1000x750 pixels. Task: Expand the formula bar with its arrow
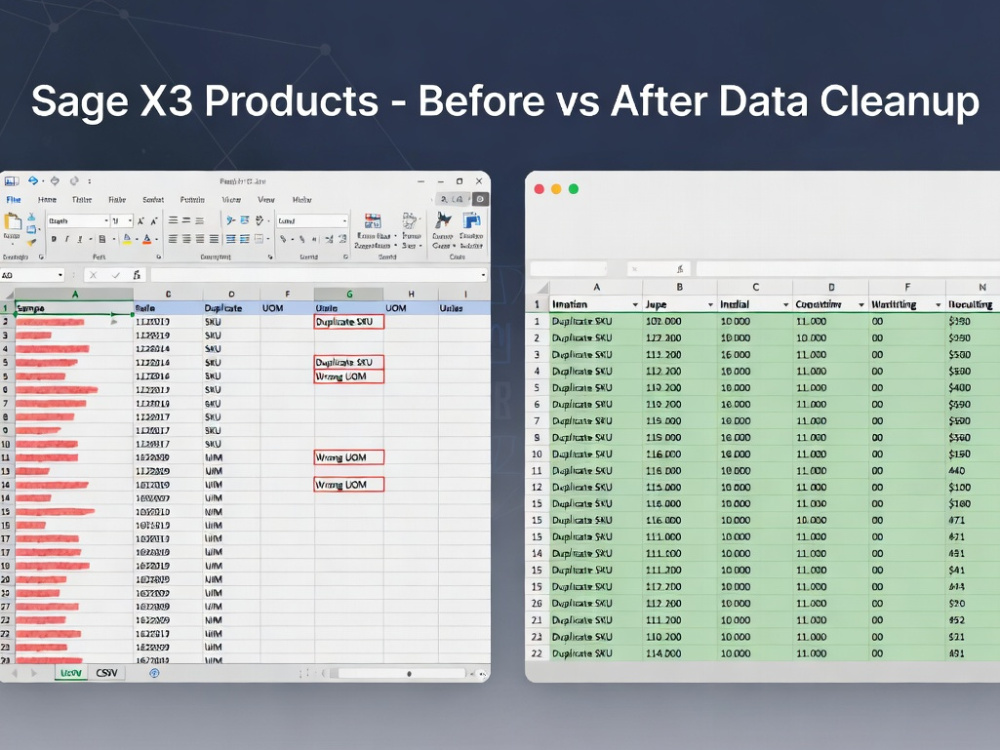pos(483,275)
